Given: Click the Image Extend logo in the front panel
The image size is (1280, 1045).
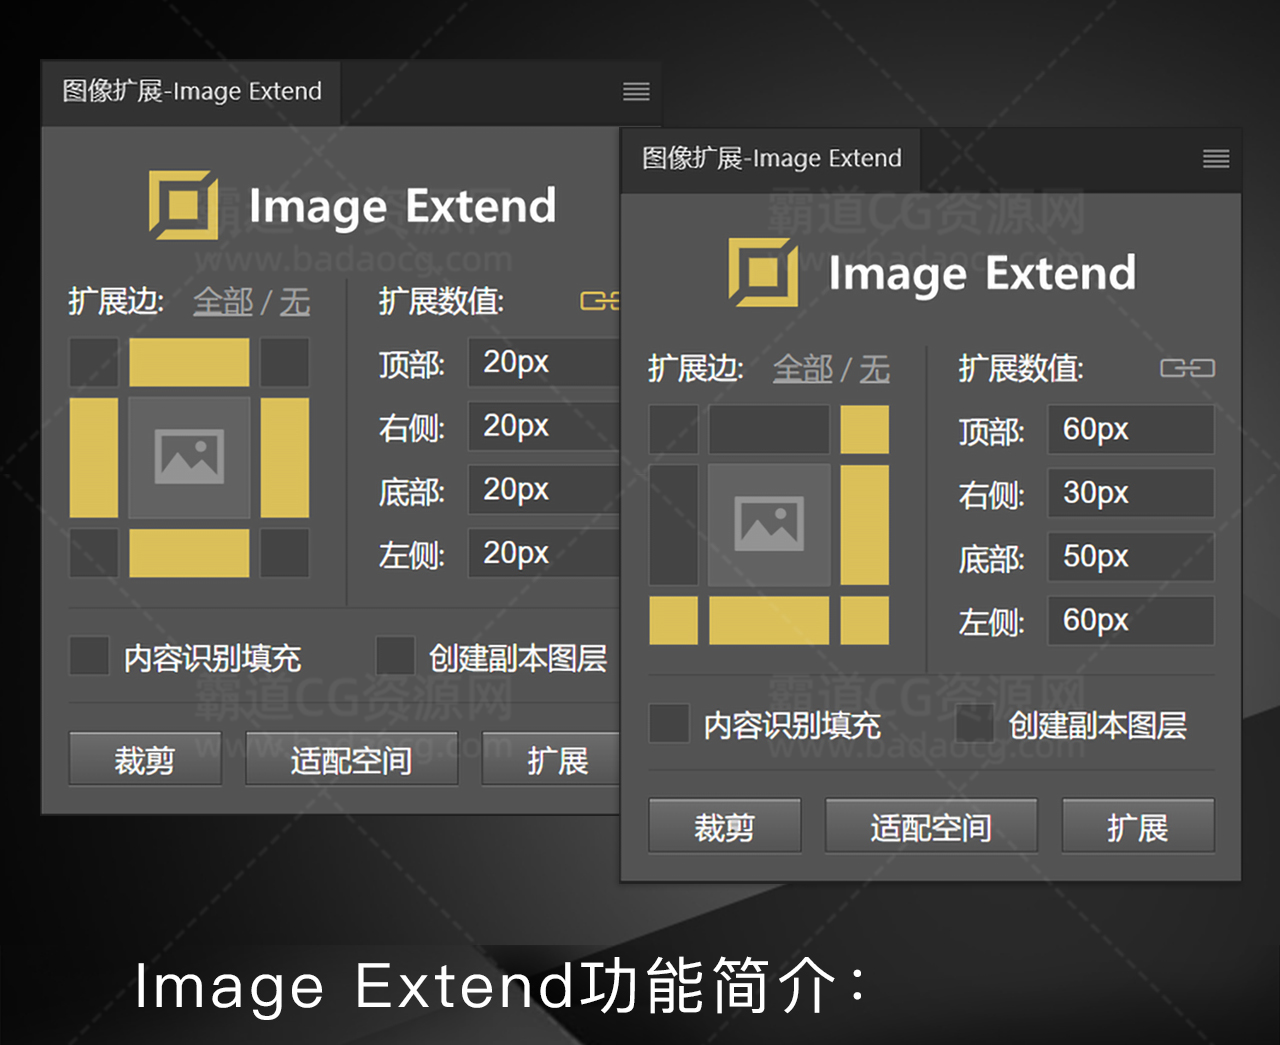Looking at the screenshot, I should [x=763, y=272].
